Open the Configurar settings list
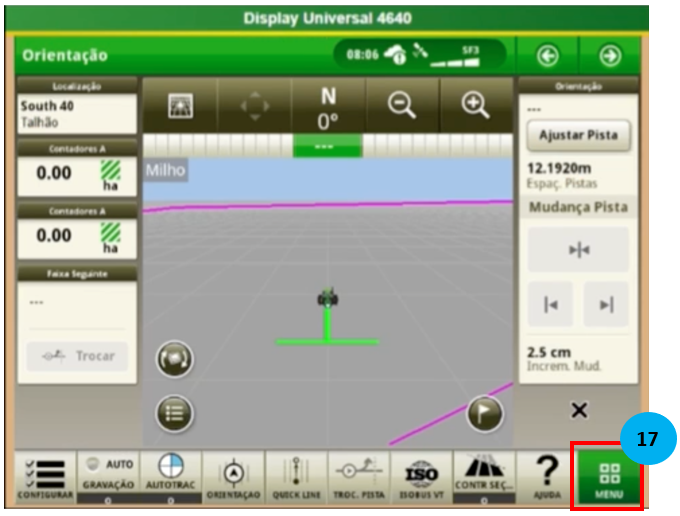This screenshot has width=680, height=516. (x=43, y=476)
